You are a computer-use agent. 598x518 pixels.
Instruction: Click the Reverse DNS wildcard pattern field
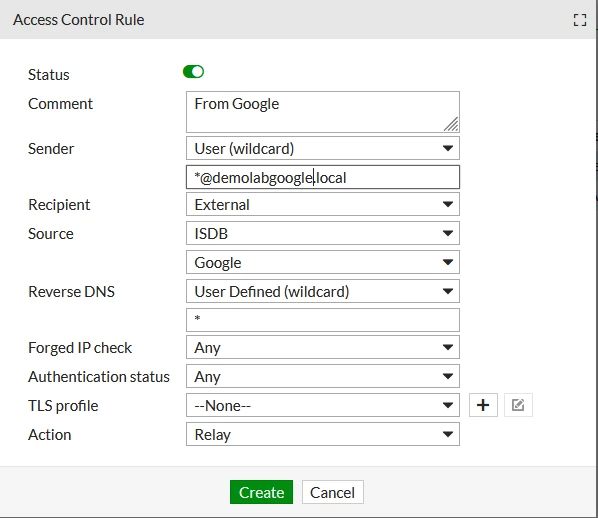[323, 320]
